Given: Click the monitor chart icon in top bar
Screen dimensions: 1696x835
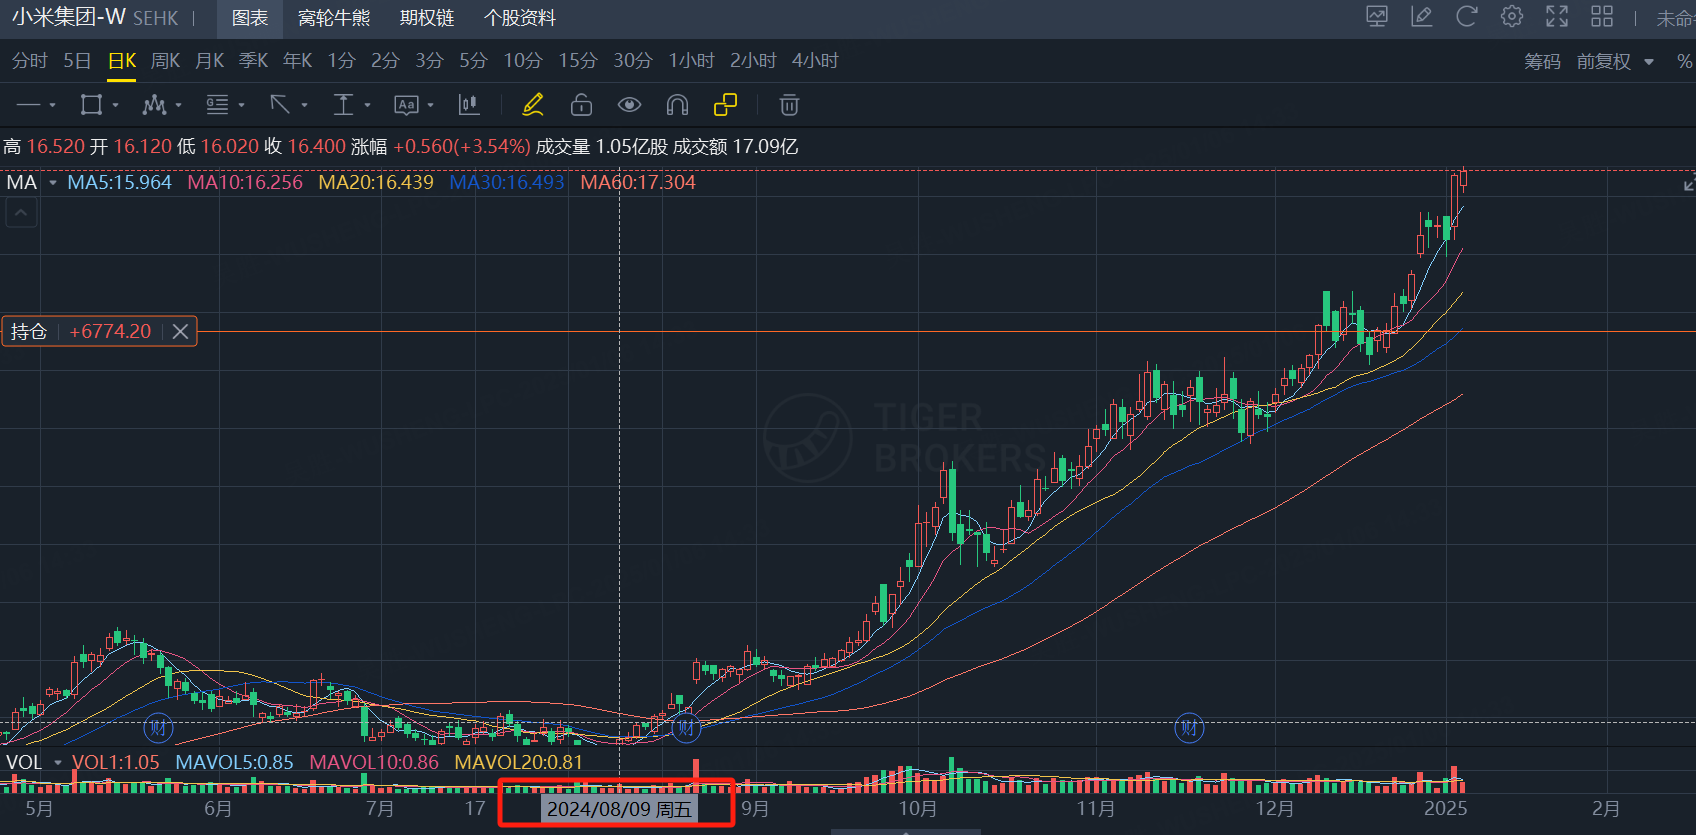Looking at the screenshot, I should [1377, 17].
